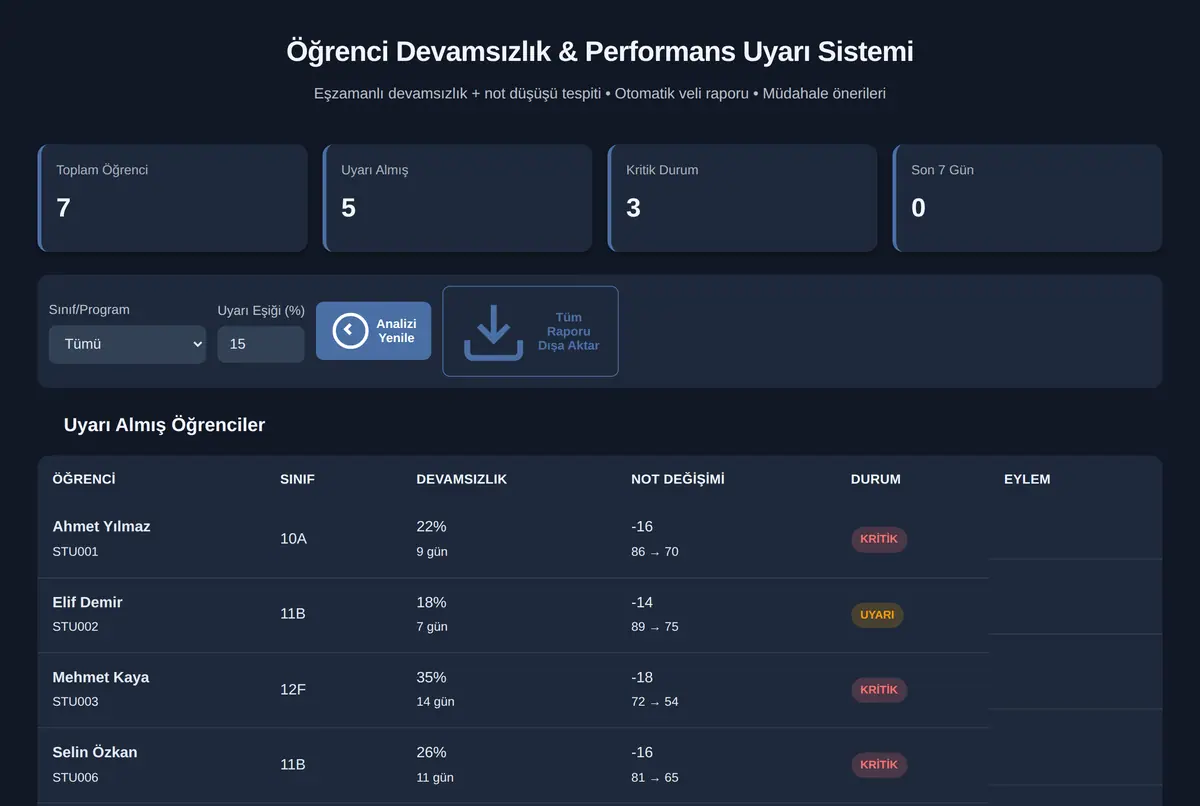The image size is (1200, 806).
Task: Click the KRİTİK badge for Mehmet Kaya
Action: click(x=879, y=690)
